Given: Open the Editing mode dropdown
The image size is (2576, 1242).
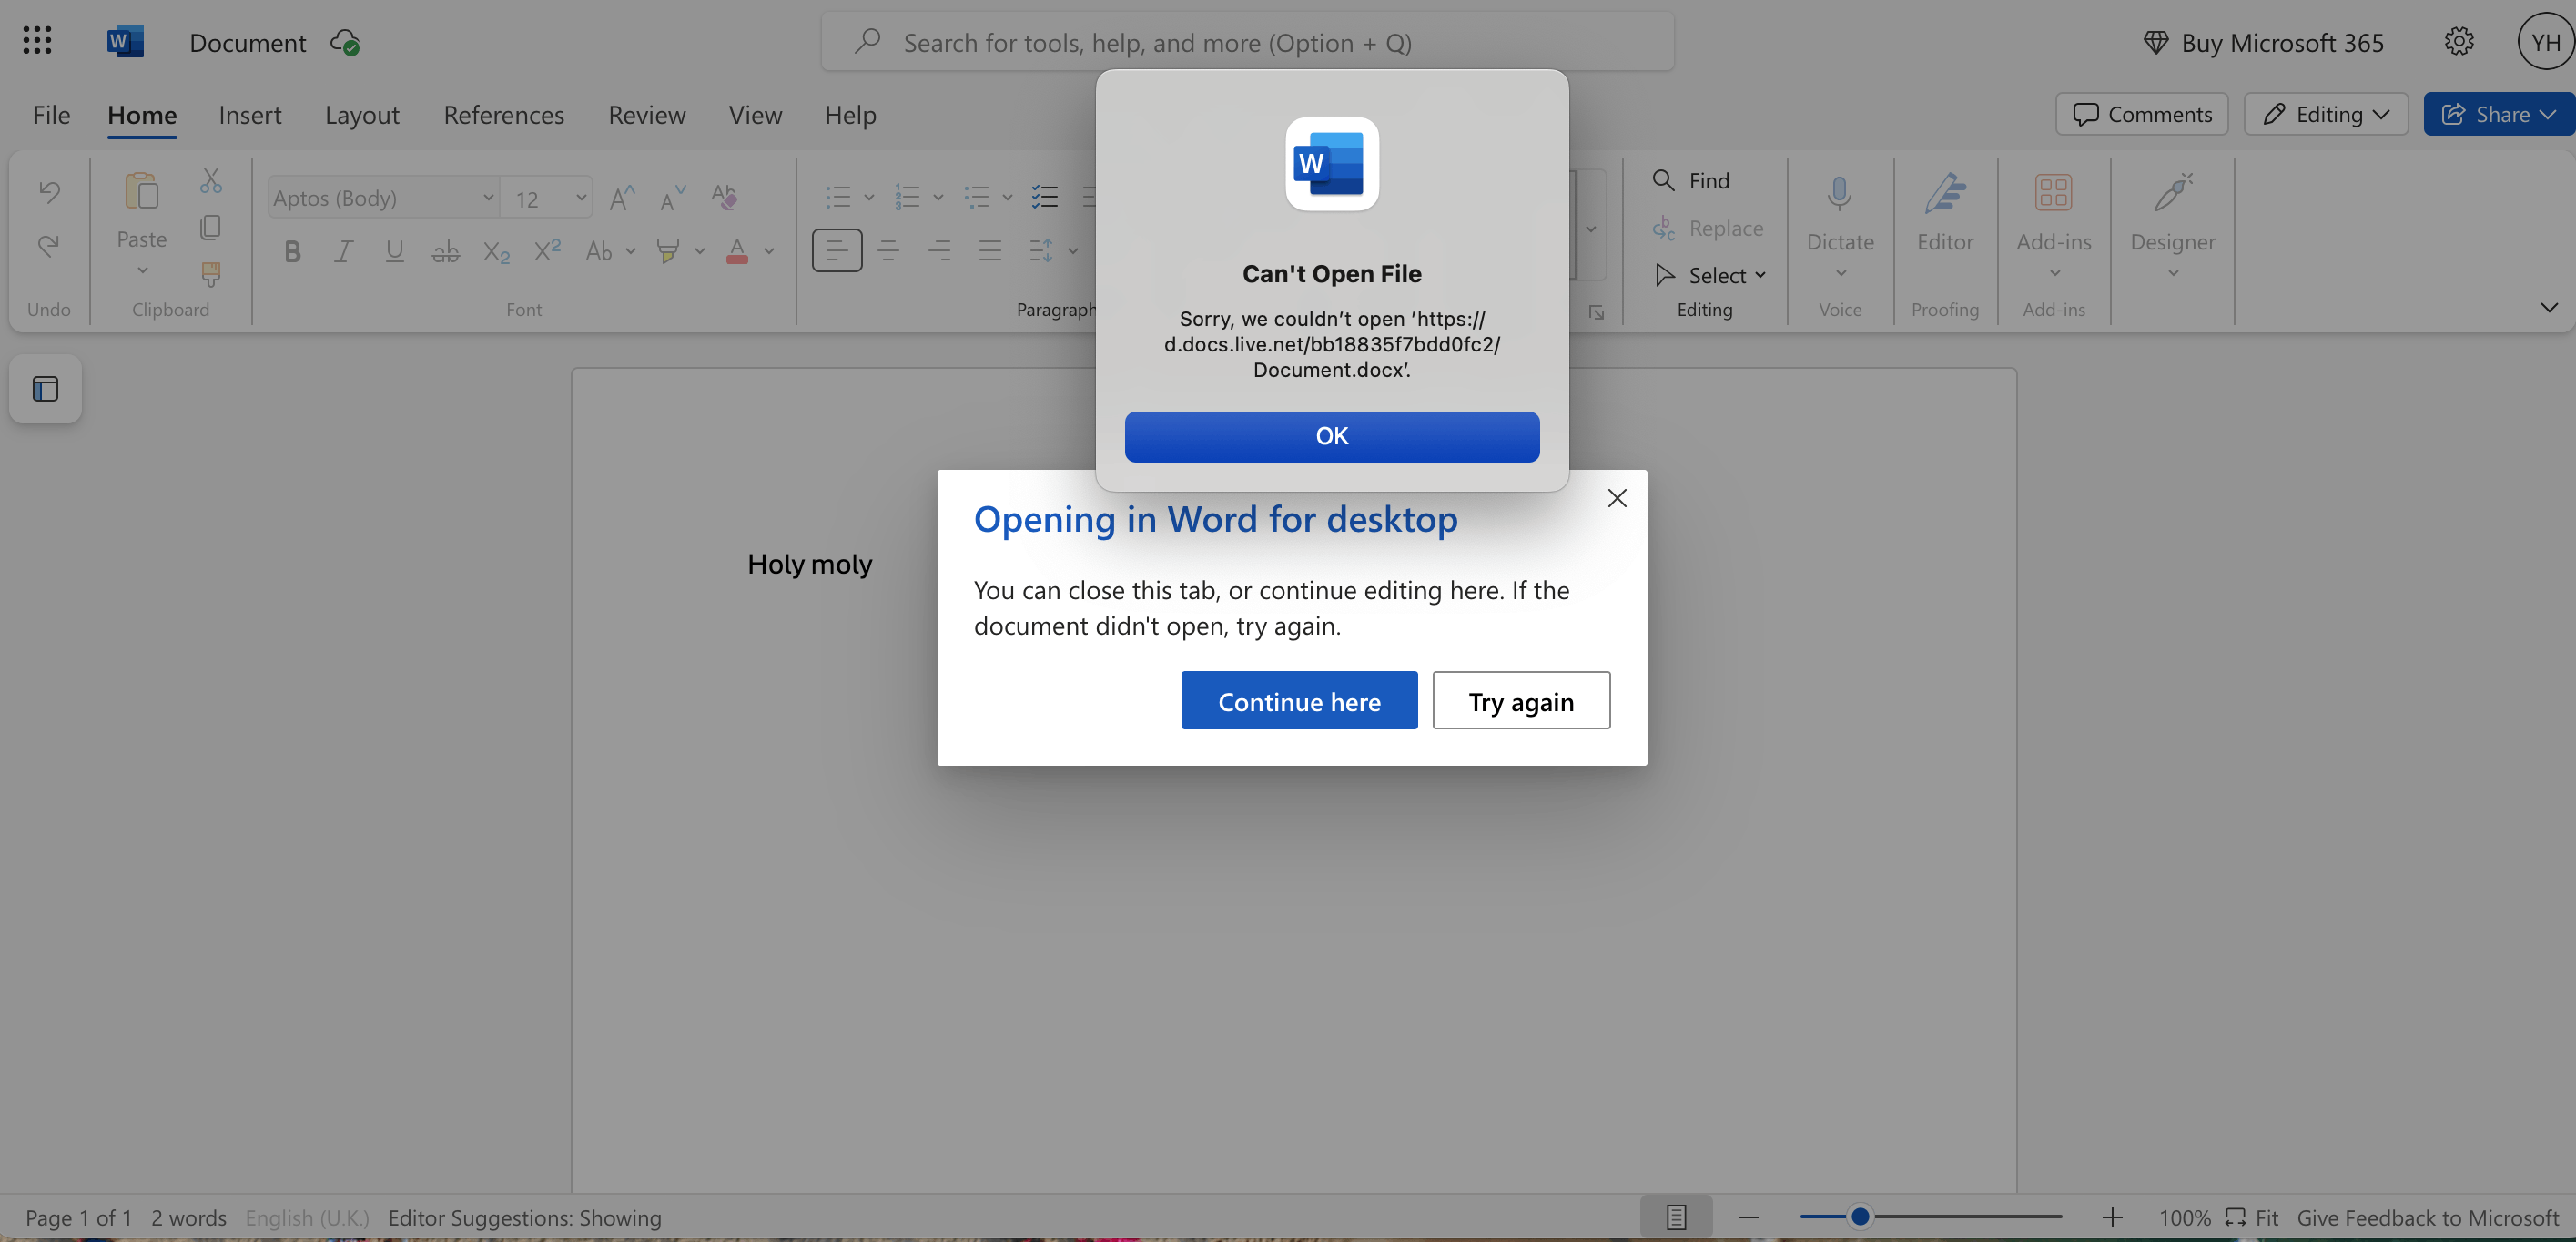Looking at the screenshot, I should pyautogui.click(x=2325, y=114).
